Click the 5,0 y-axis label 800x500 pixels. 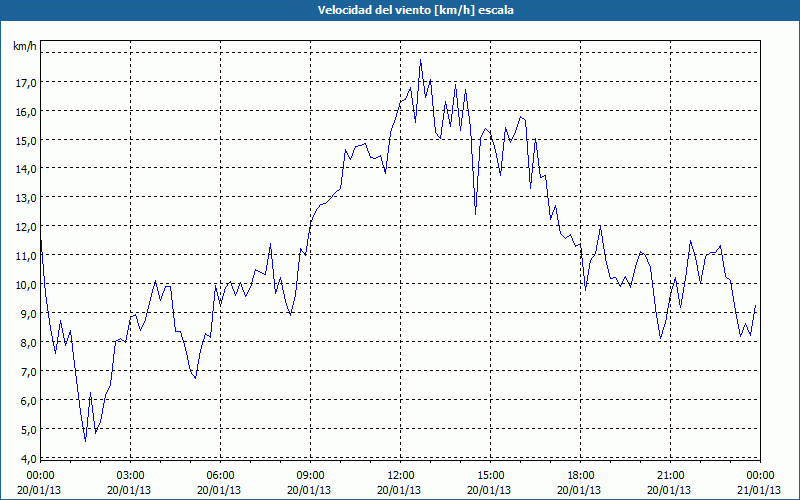pos(28,429)
